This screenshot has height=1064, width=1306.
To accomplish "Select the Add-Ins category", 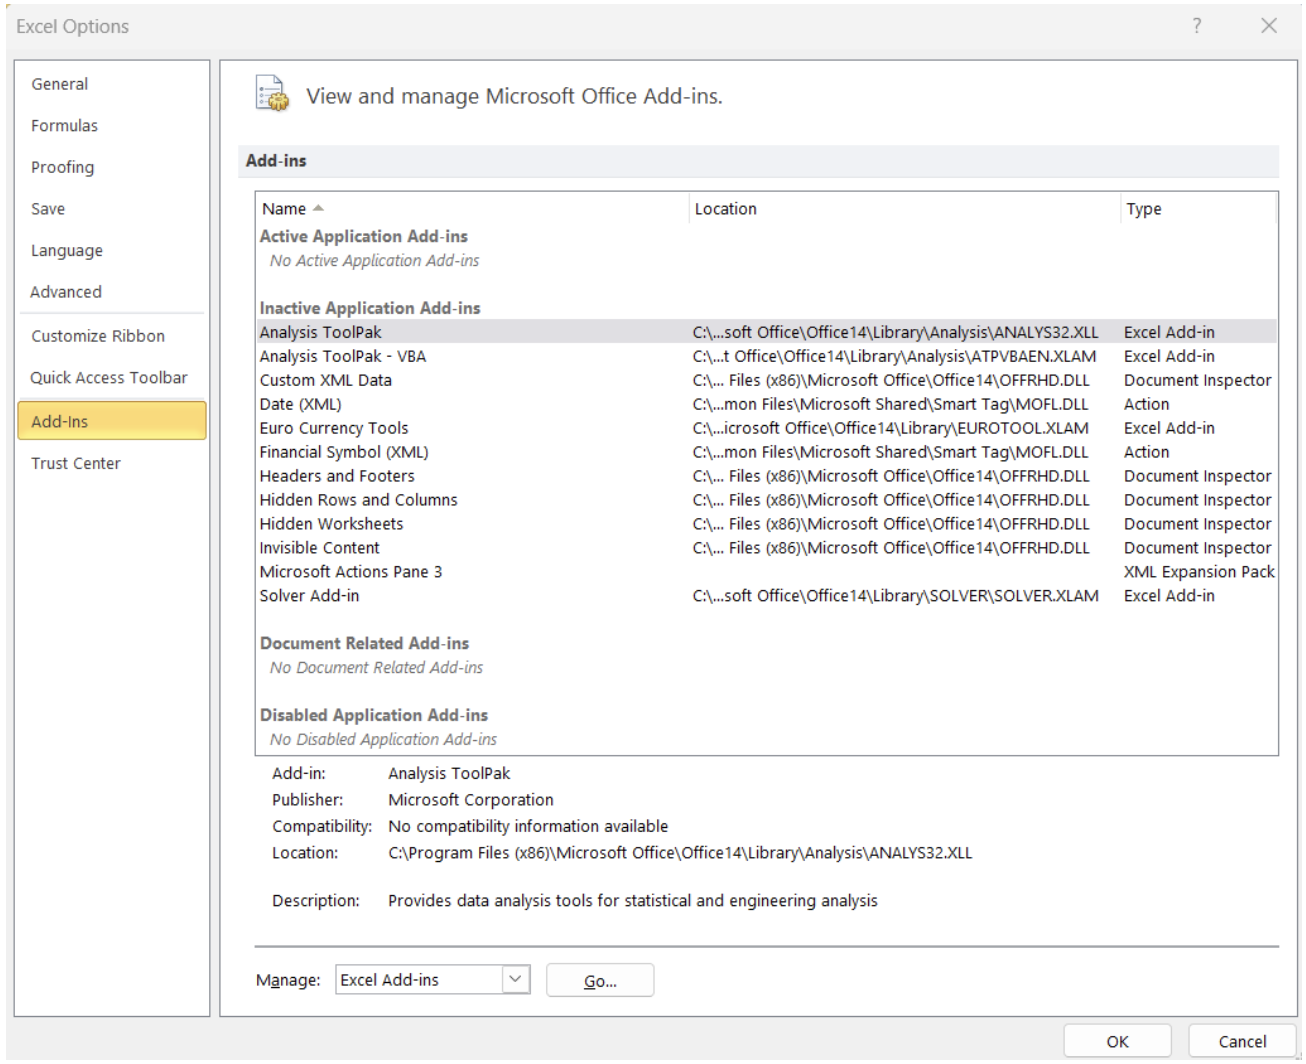I will coord(112,421).
